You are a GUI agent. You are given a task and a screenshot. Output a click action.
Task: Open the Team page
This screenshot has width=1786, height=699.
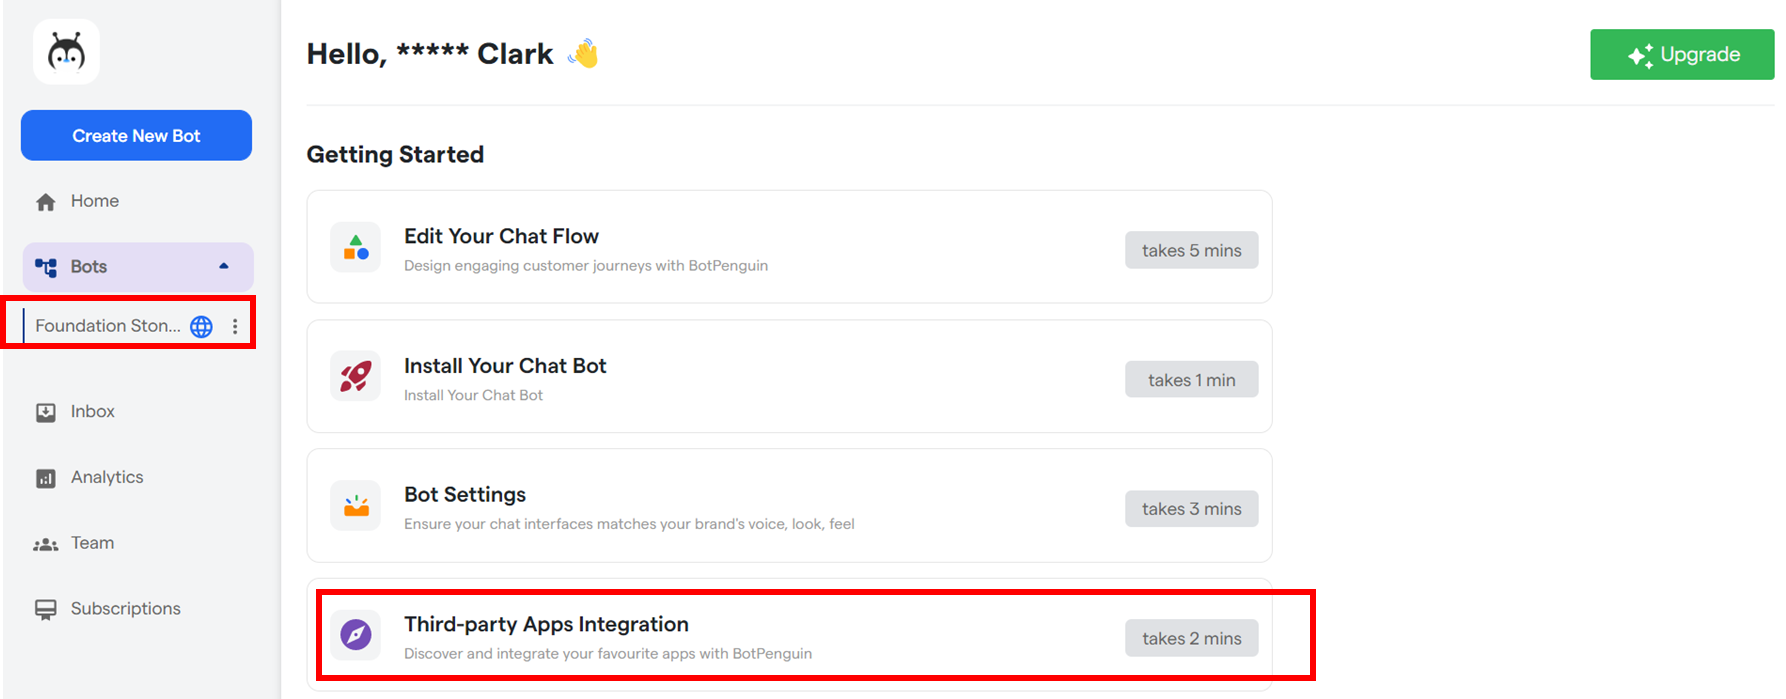point(92,543)
